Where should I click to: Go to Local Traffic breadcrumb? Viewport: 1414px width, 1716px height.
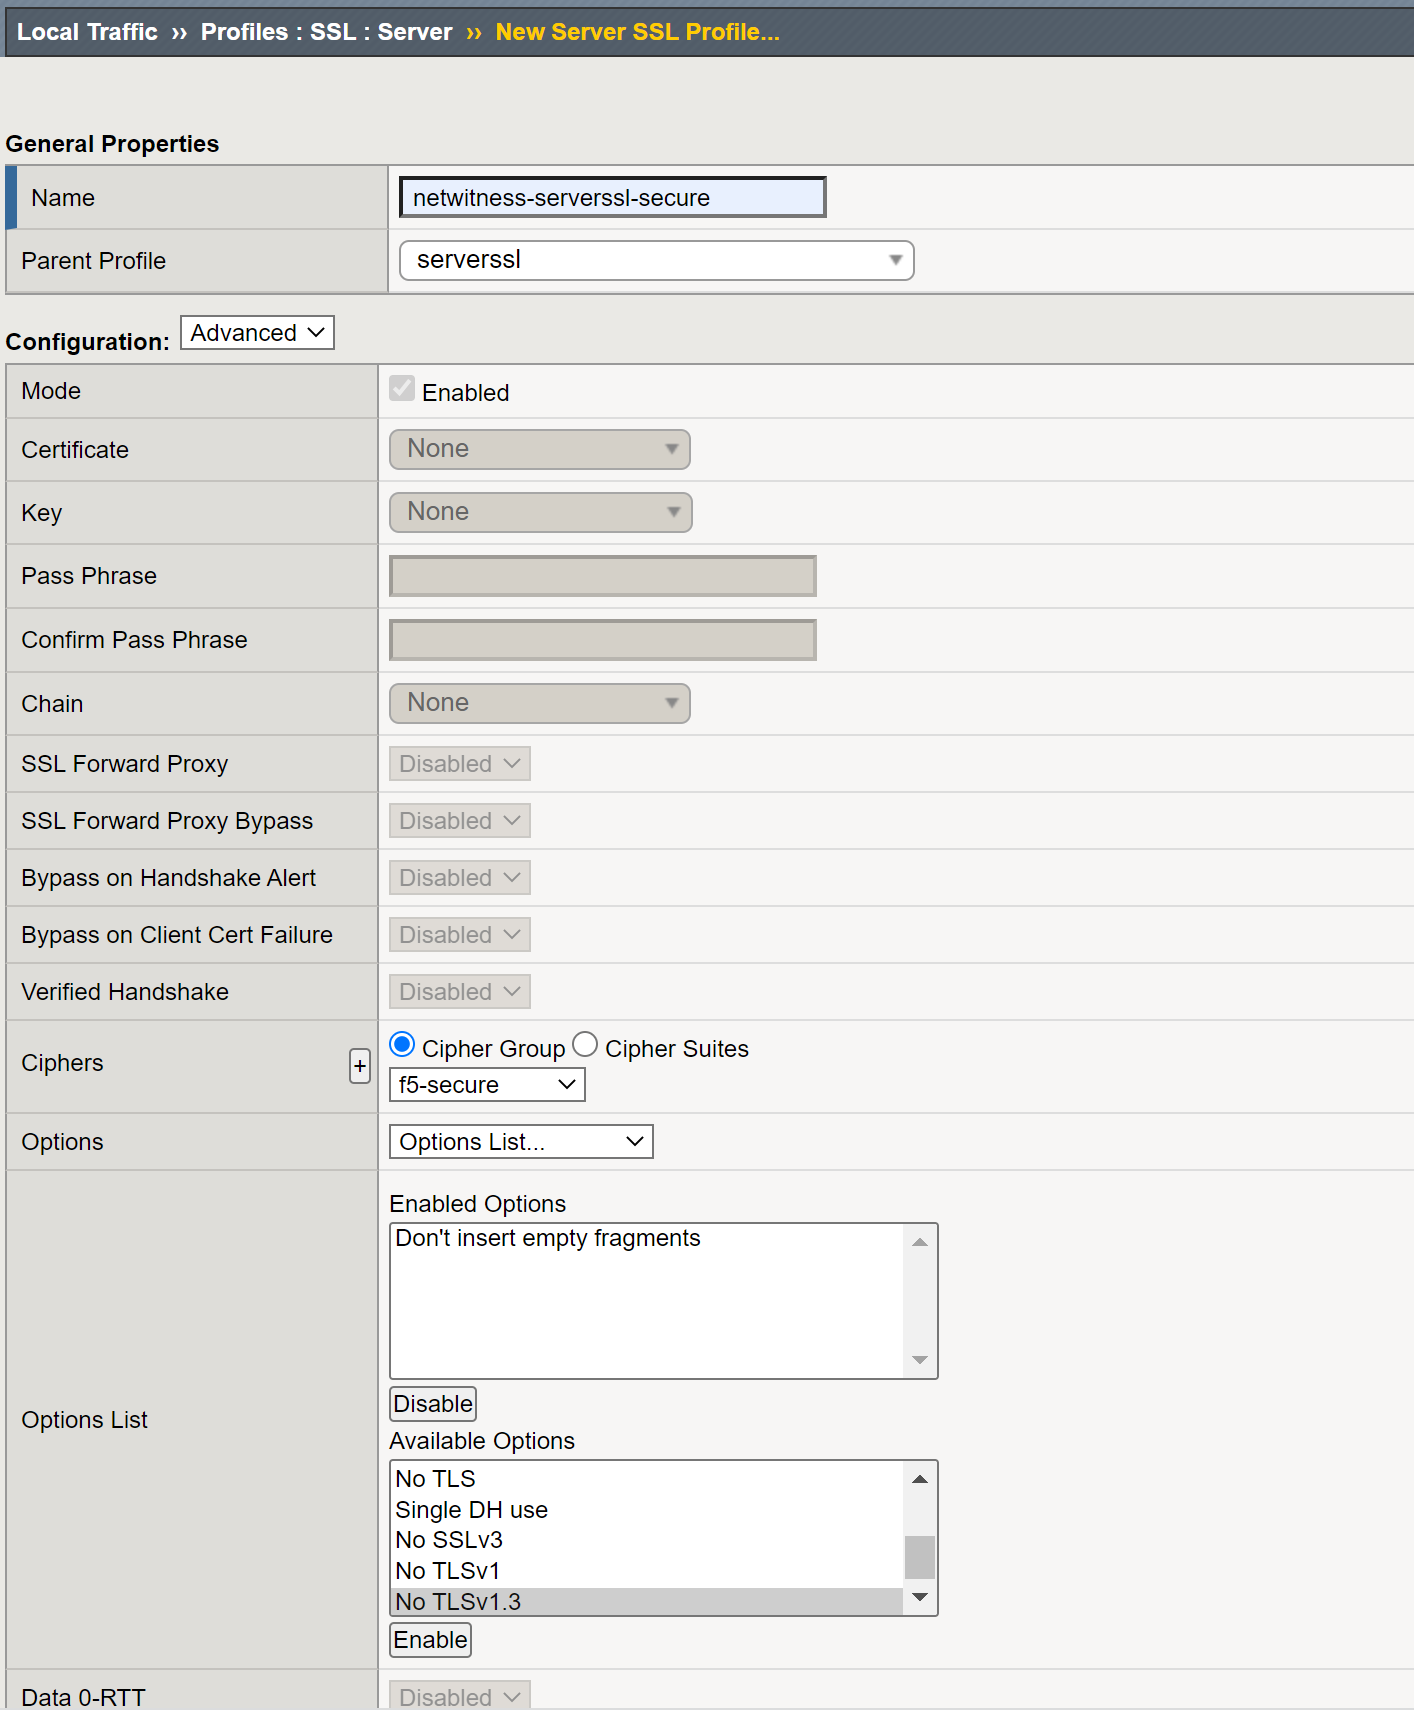pyautogui.click(x=87, y=32)
